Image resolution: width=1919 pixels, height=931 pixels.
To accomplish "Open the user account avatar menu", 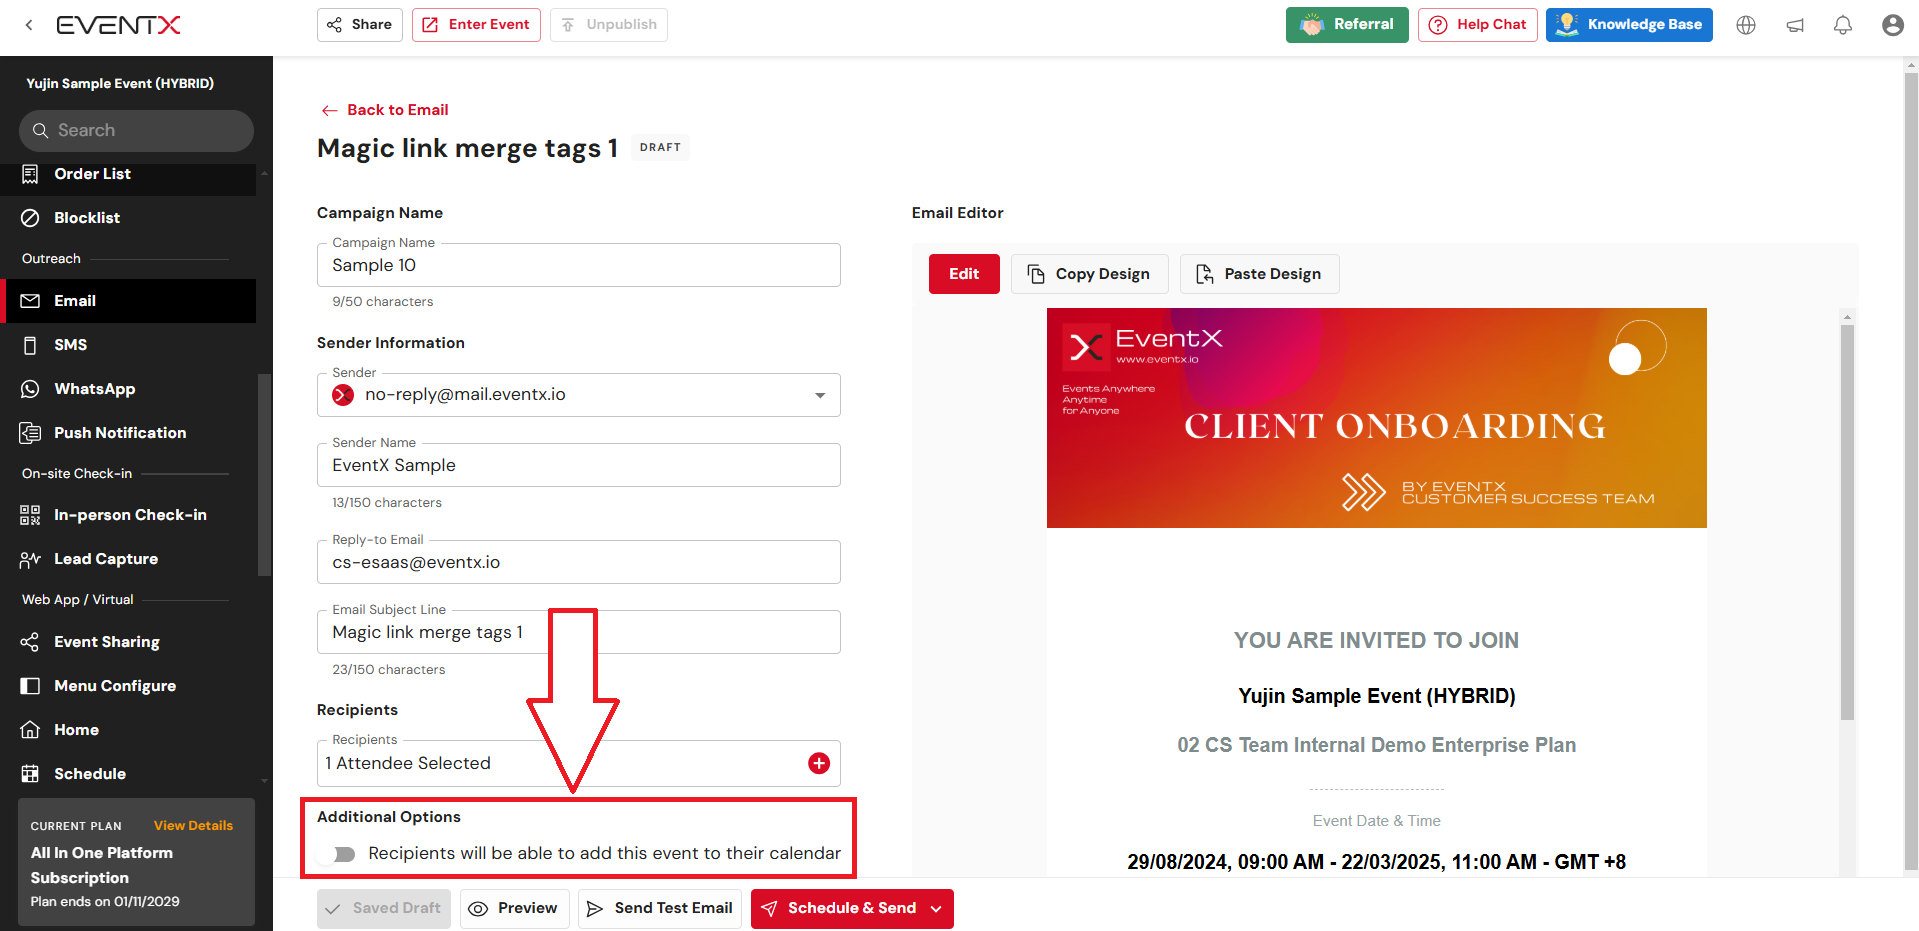I will point(1892,25).
